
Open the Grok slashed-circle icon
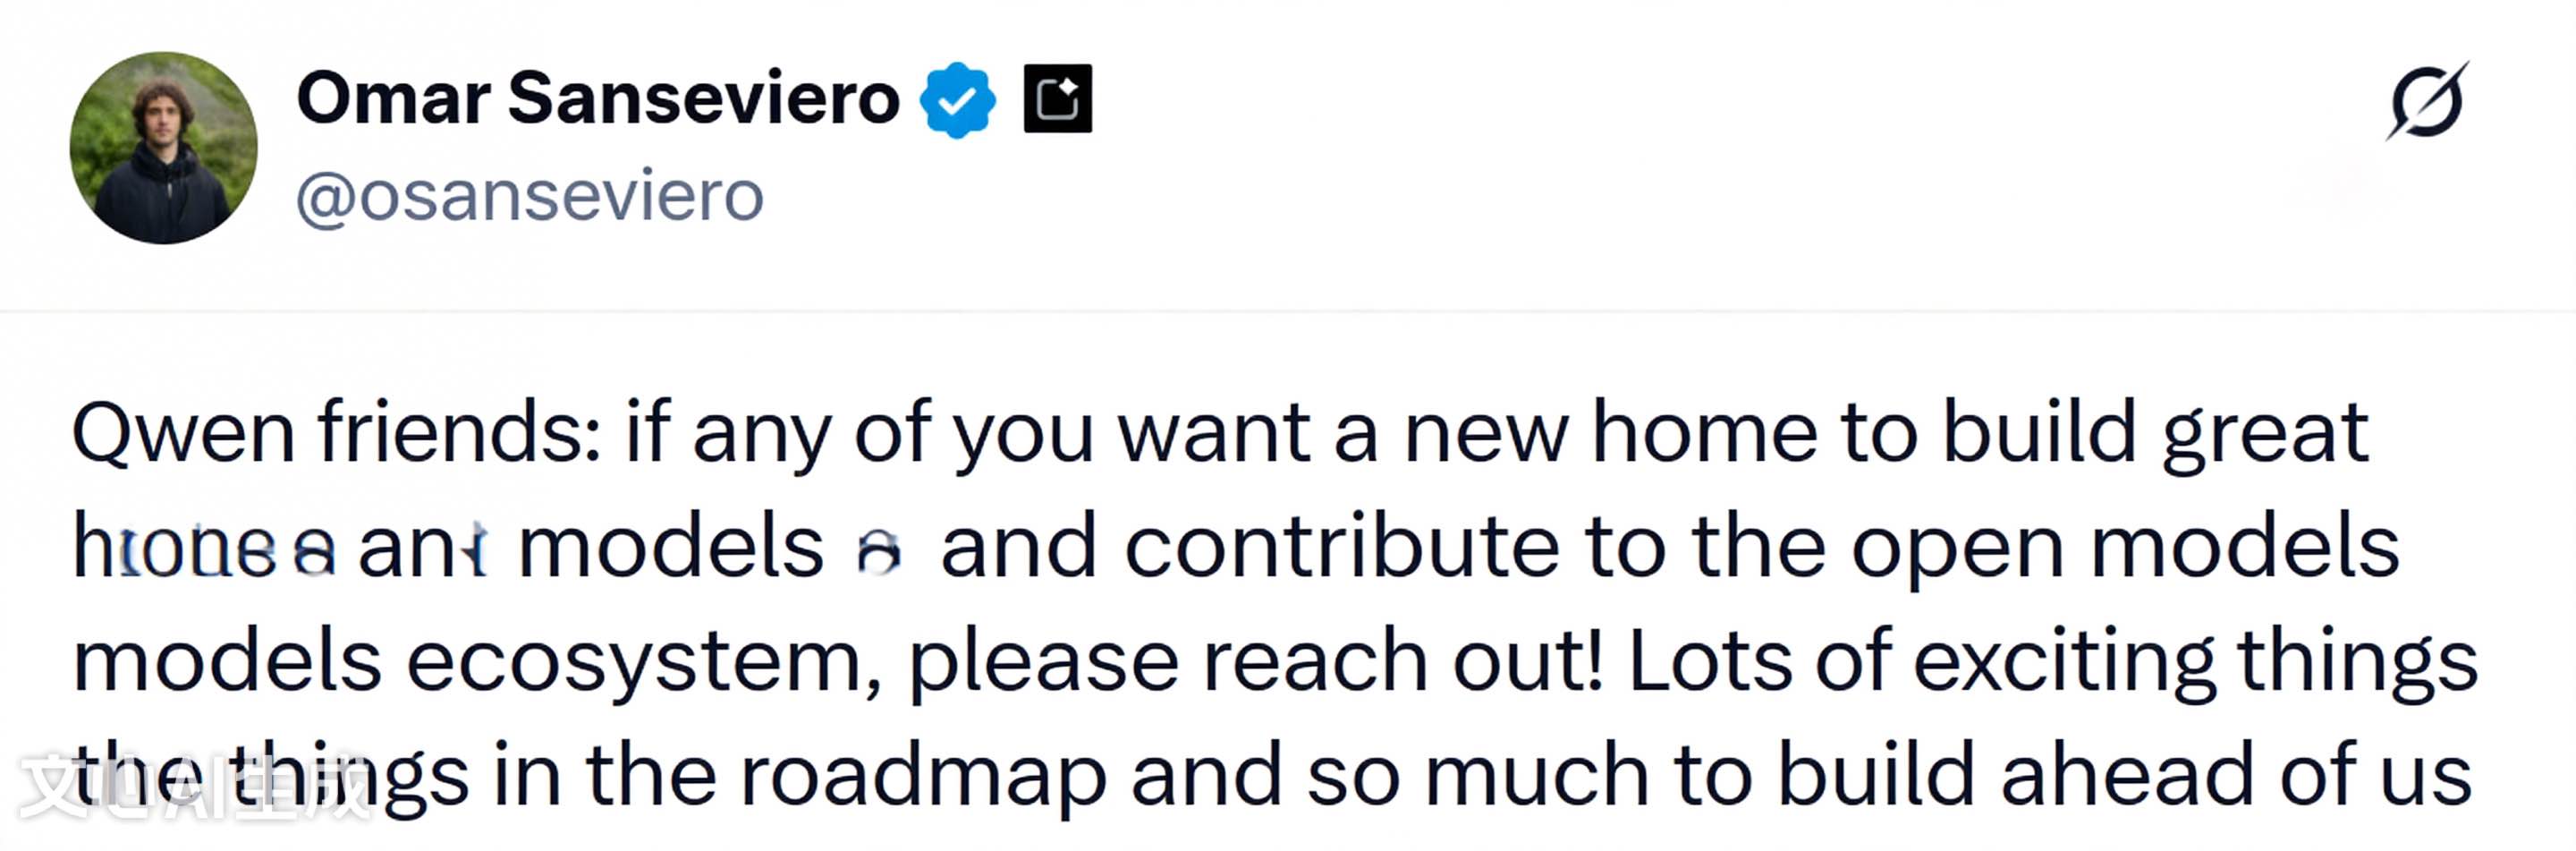tap(2426, 101)
